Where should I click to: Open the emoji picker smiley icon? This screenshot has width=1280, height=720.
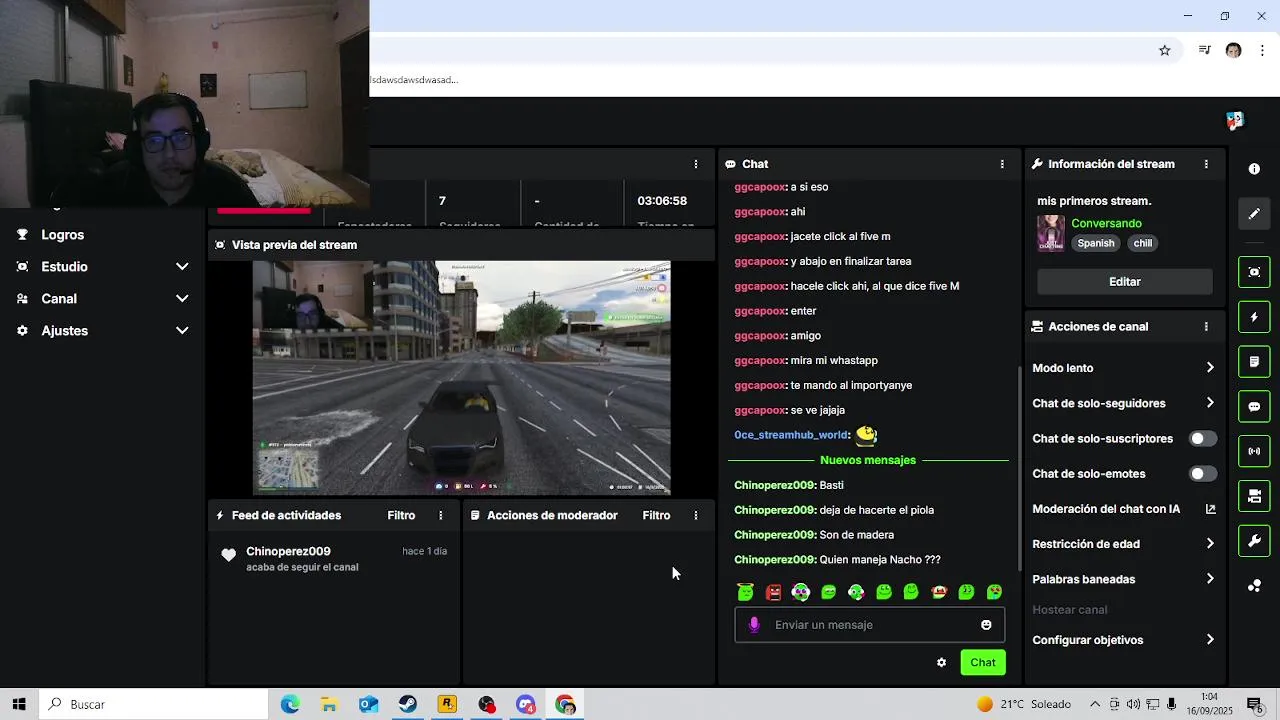point(986,625)
